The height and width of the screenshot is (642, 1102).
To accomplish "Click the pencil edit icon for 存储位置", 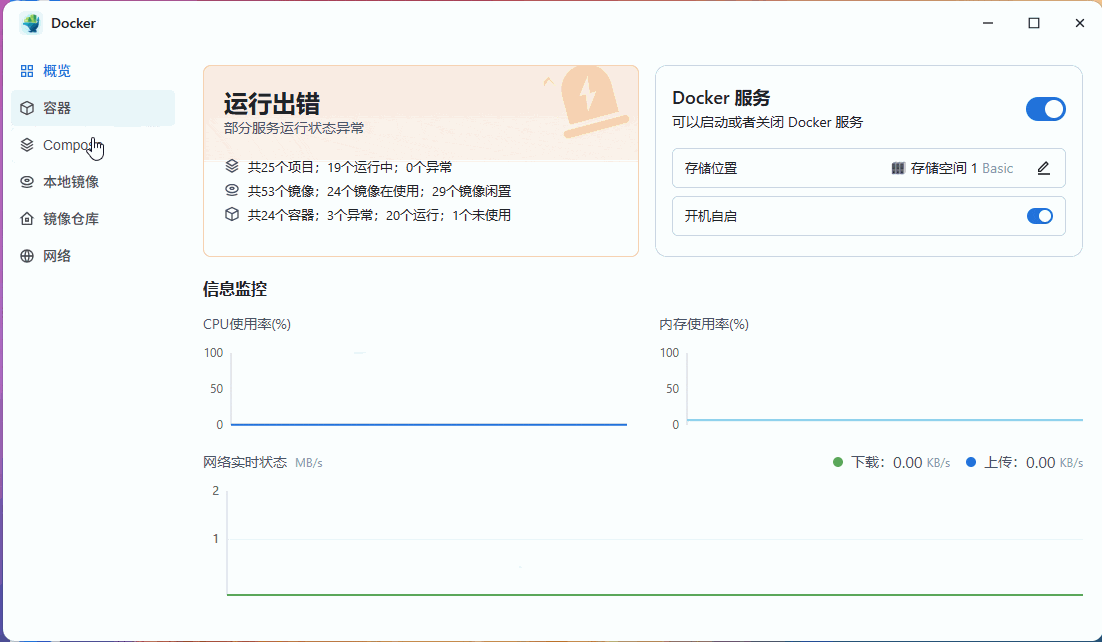I will coord(1044,168).
